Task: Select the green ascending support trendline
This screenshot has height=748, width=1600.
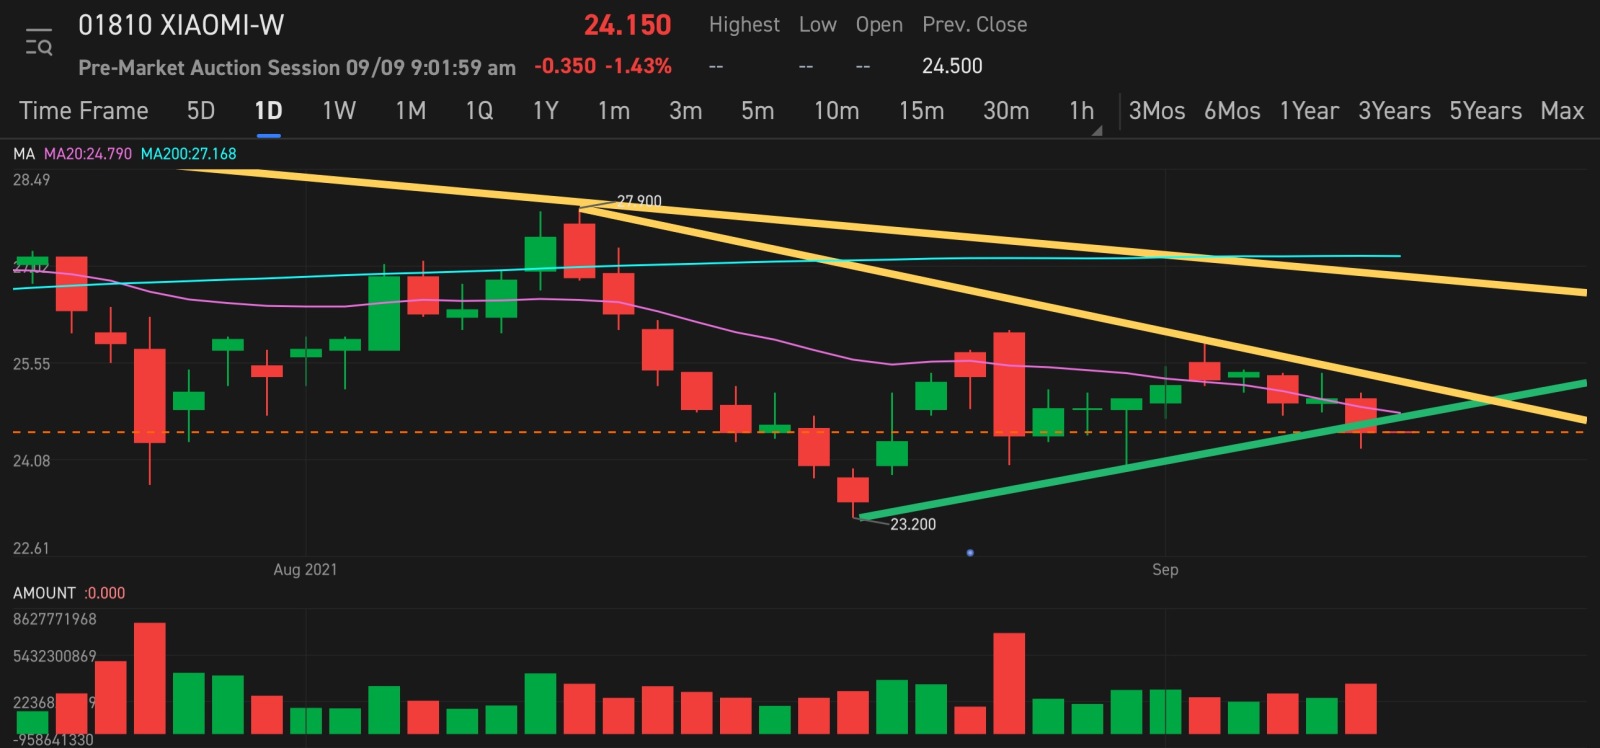Action: click(x=1222, y=450)
